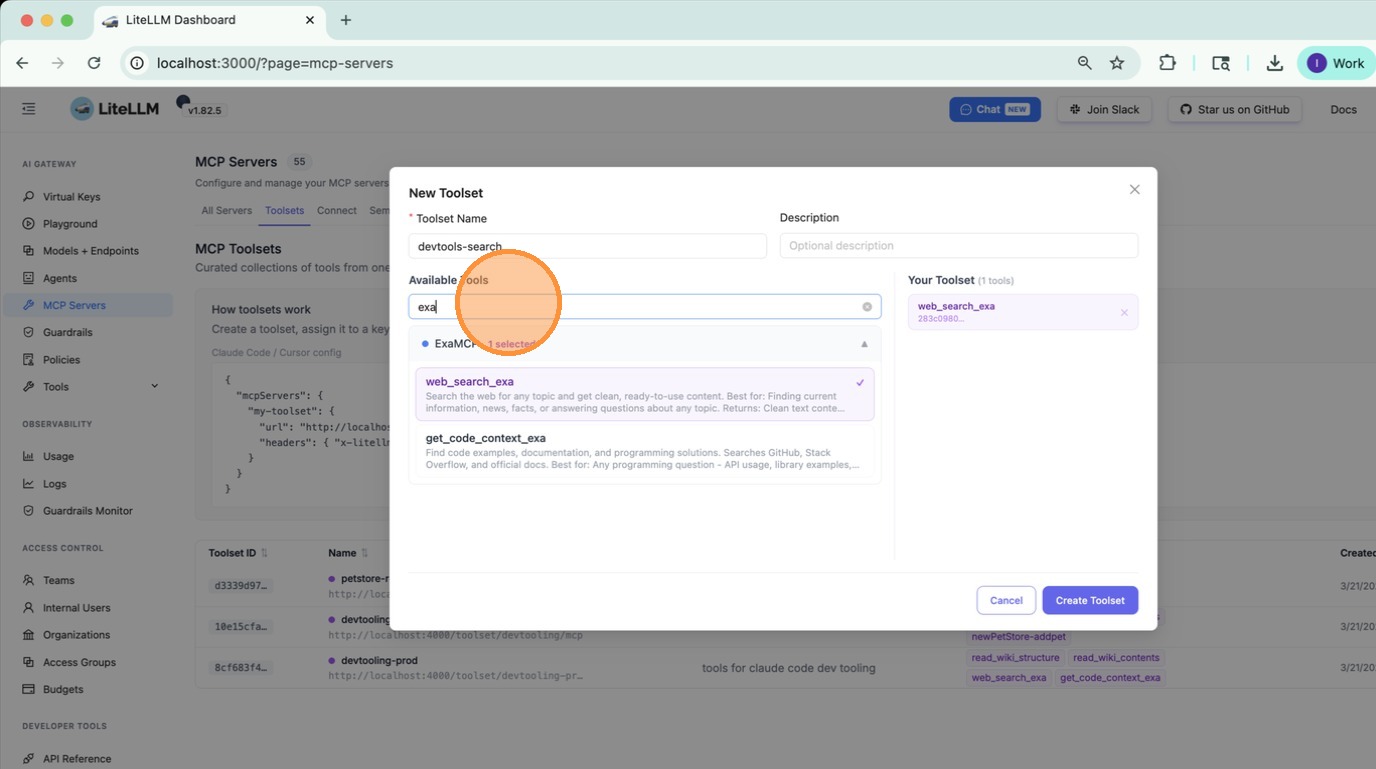Click the Toolset Name input field
Image resolution: width=1376 pixels, height=769 pixels.
pyautogui.click(x=588, y=246)
